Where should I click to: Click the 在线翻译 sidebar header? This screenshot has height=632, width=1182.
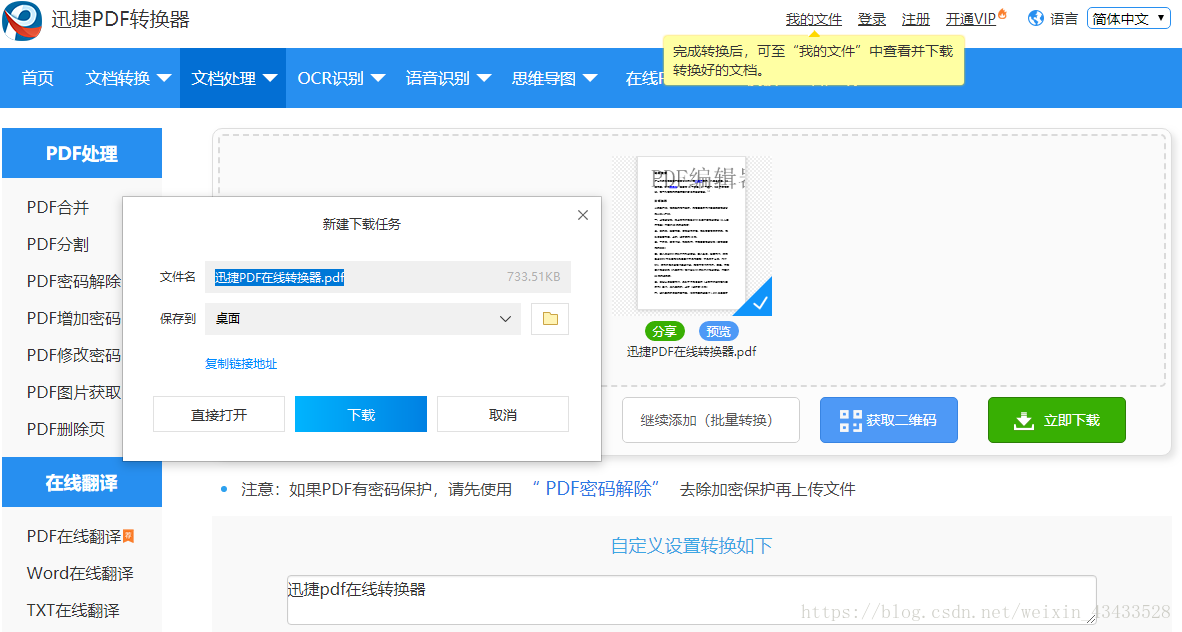point(82,483)
